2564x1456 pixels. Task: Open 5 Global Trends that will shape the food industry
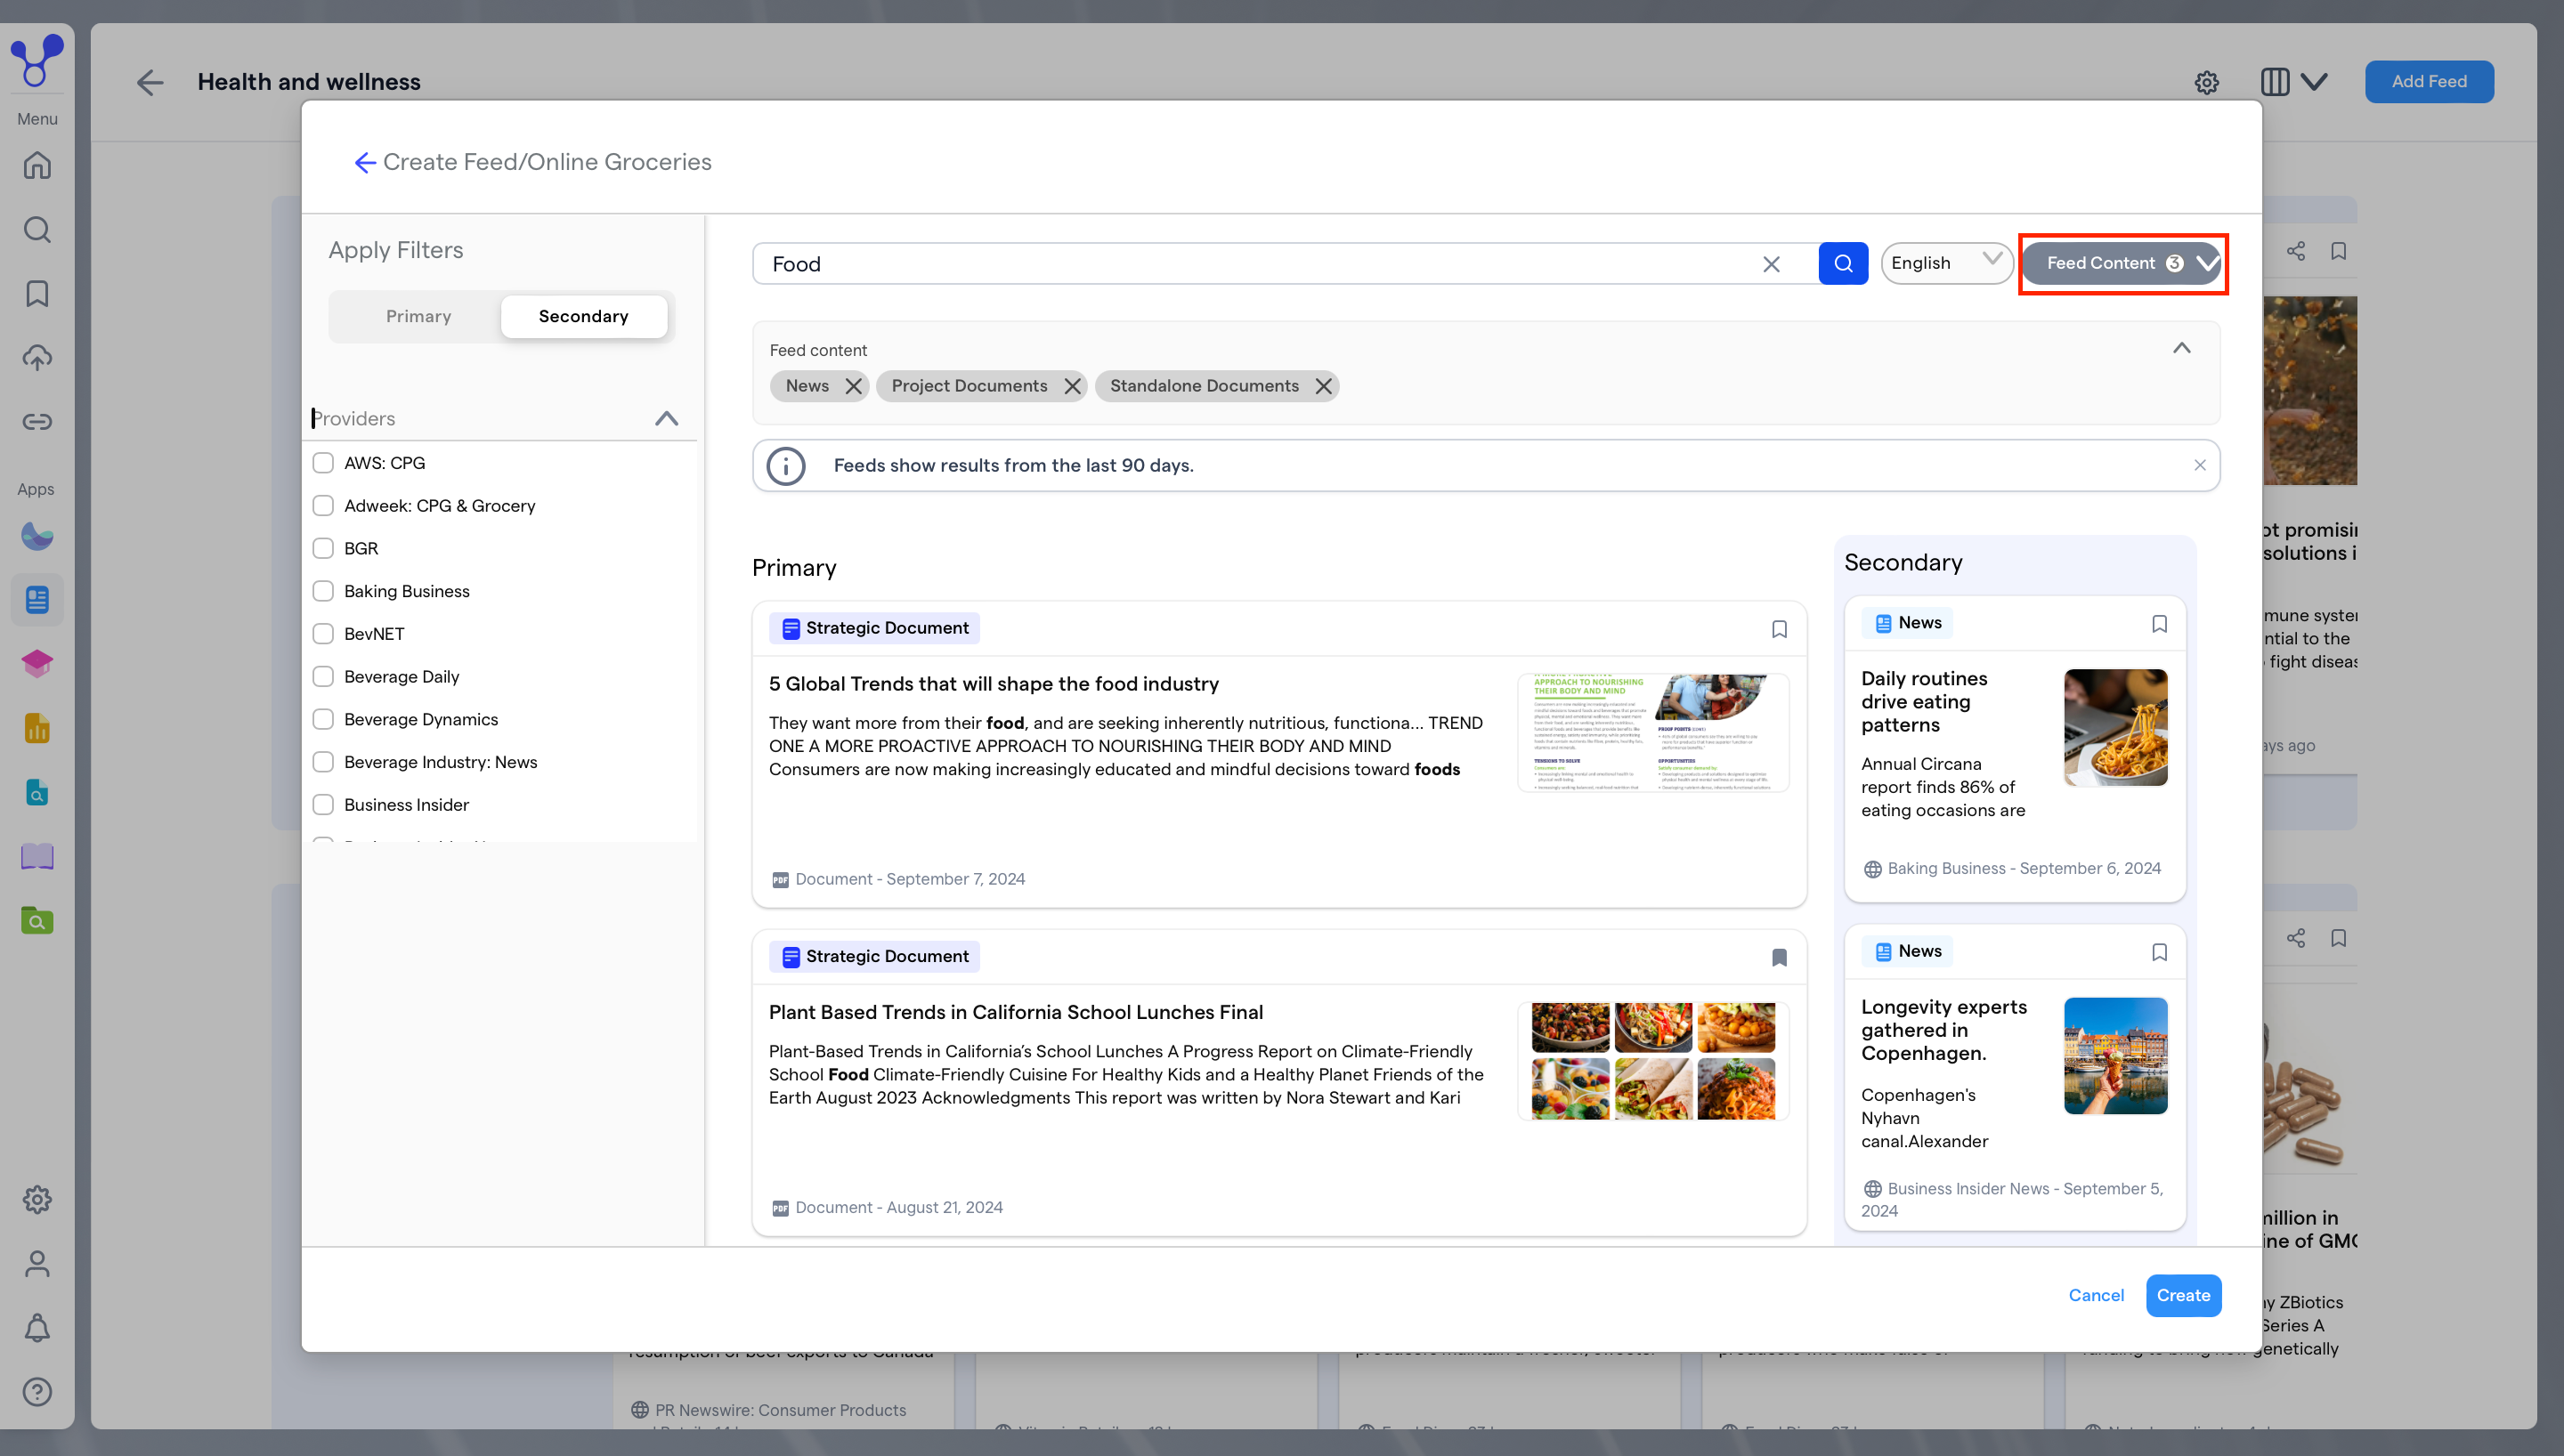[994, 684]
